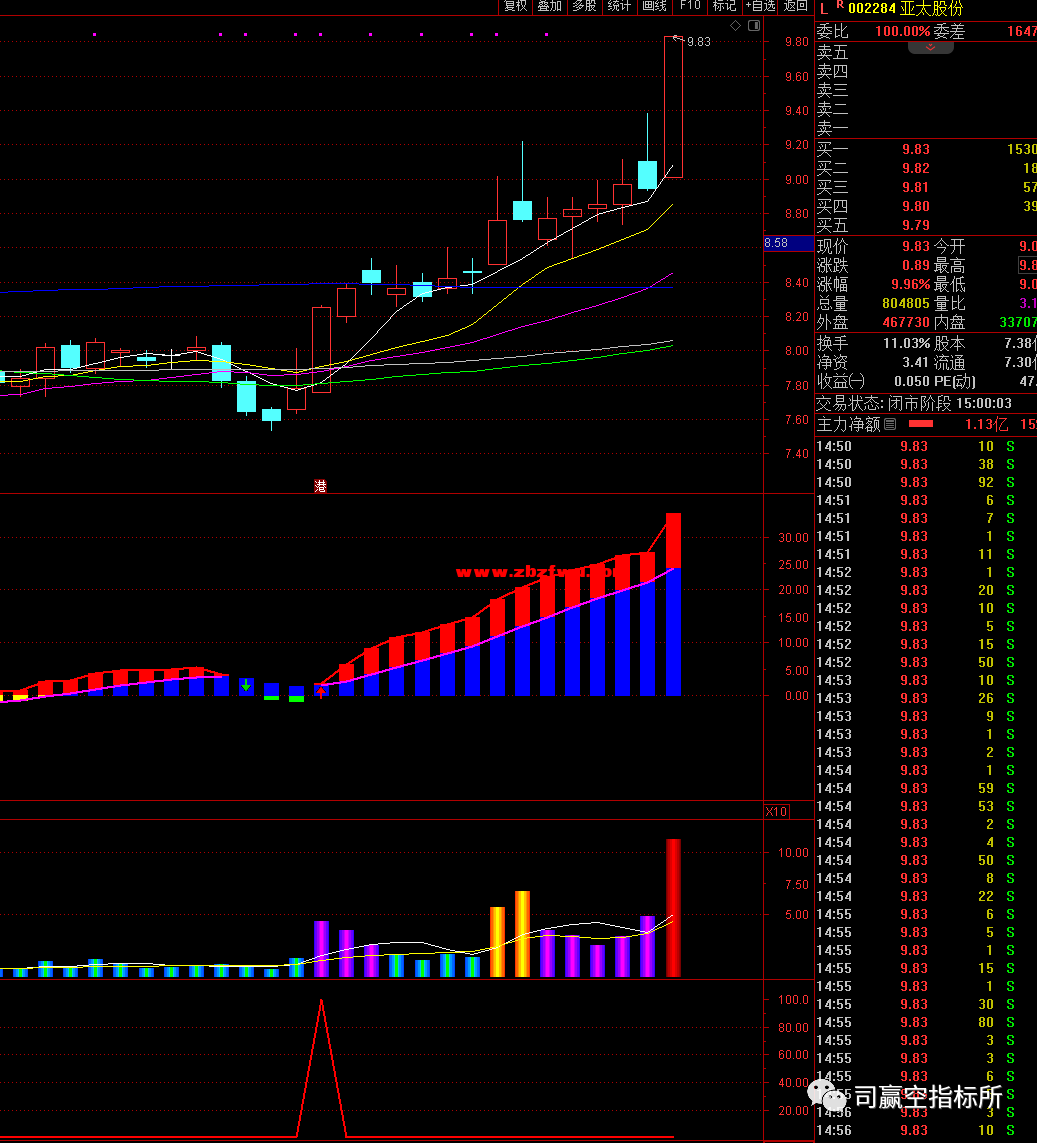Click the red 港 marker on chart
Viewport: 1037px width, 1143px height.
[320, 487]
